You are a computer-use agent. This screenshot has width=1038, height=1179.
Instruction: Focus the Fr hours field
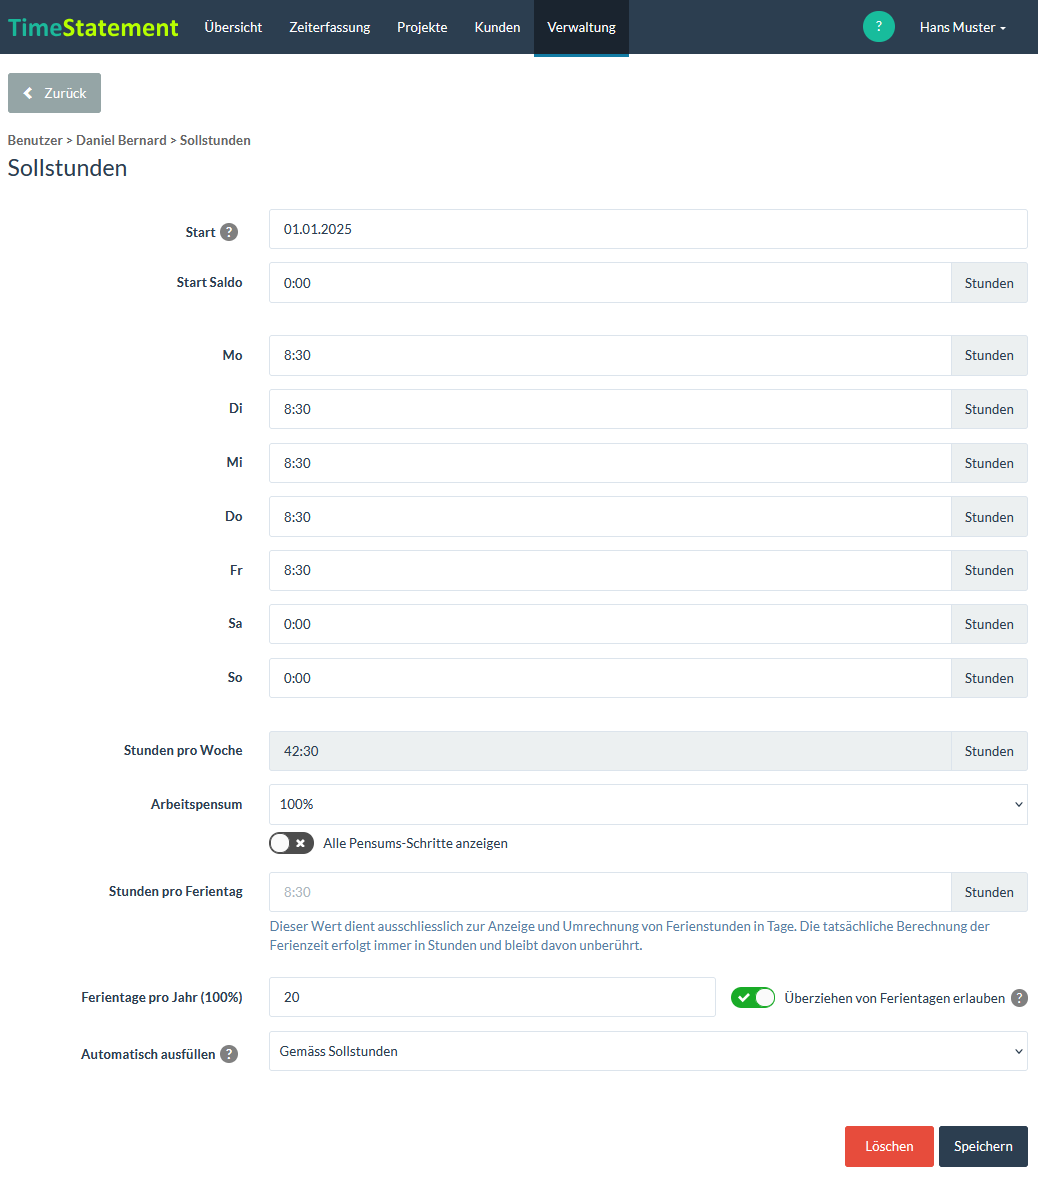pos(610,570)
